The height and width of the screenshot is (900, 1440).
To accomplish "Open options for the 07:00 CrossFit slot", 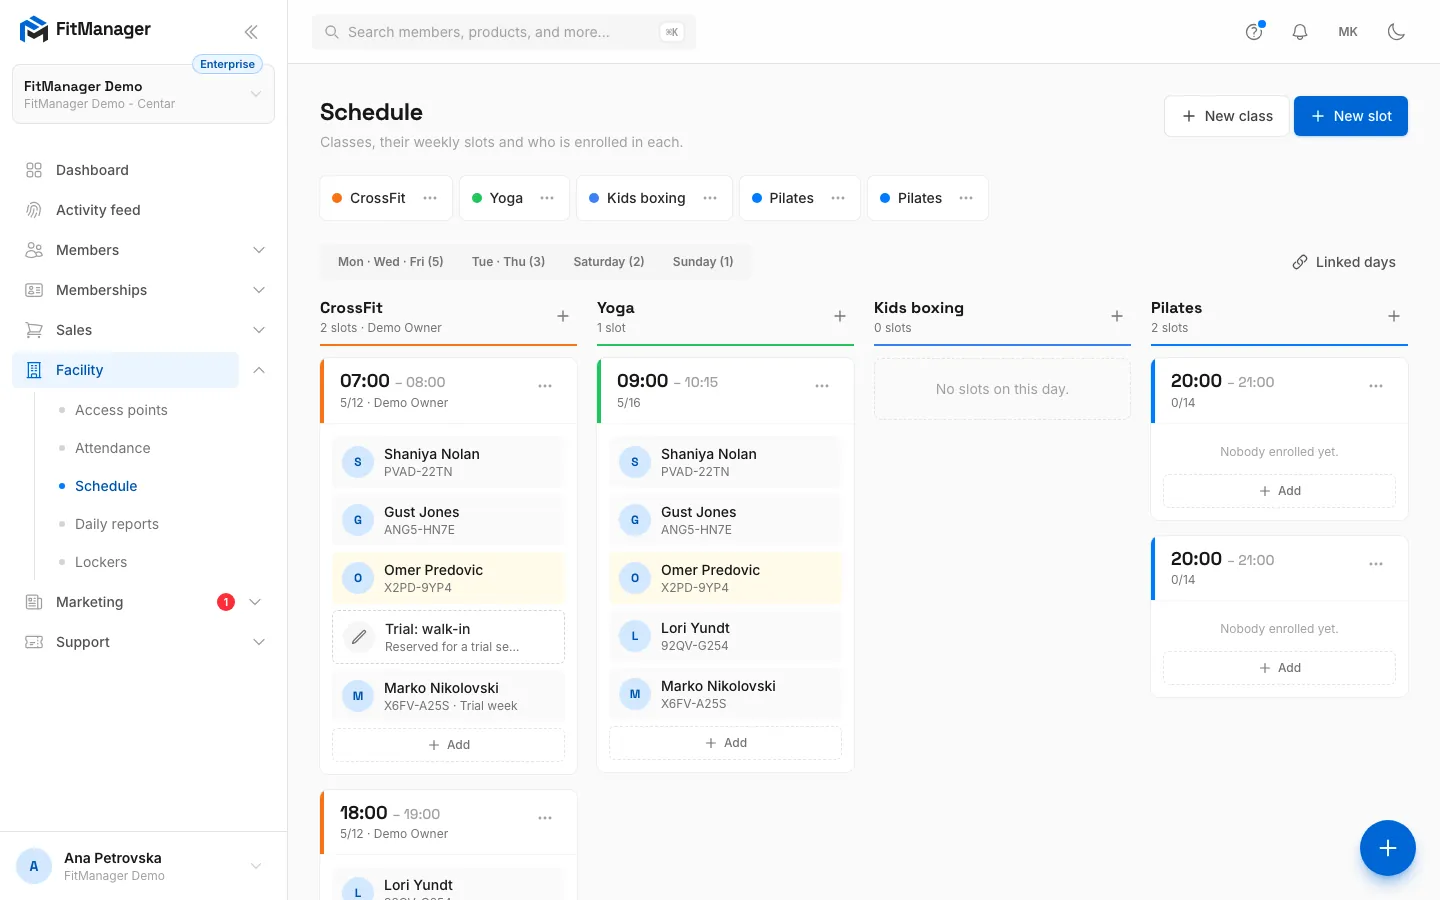I will pos(545,386).
